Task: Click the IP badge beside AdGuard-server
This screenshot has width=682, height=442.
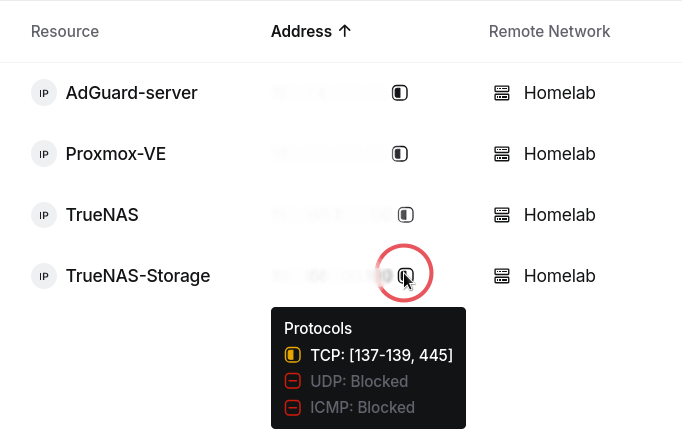Action: coord(44,93)
